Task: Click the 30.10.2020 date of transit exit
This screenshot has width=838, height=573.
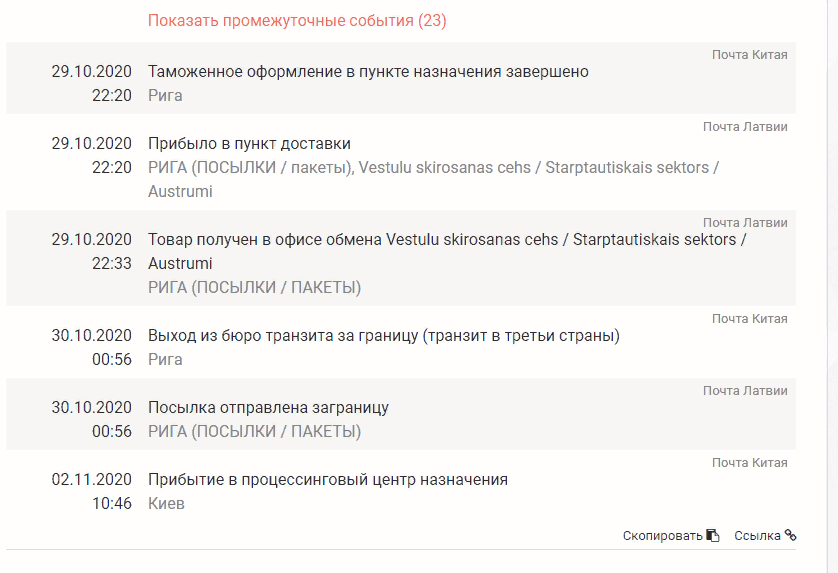Action: [x=91, y=336]
